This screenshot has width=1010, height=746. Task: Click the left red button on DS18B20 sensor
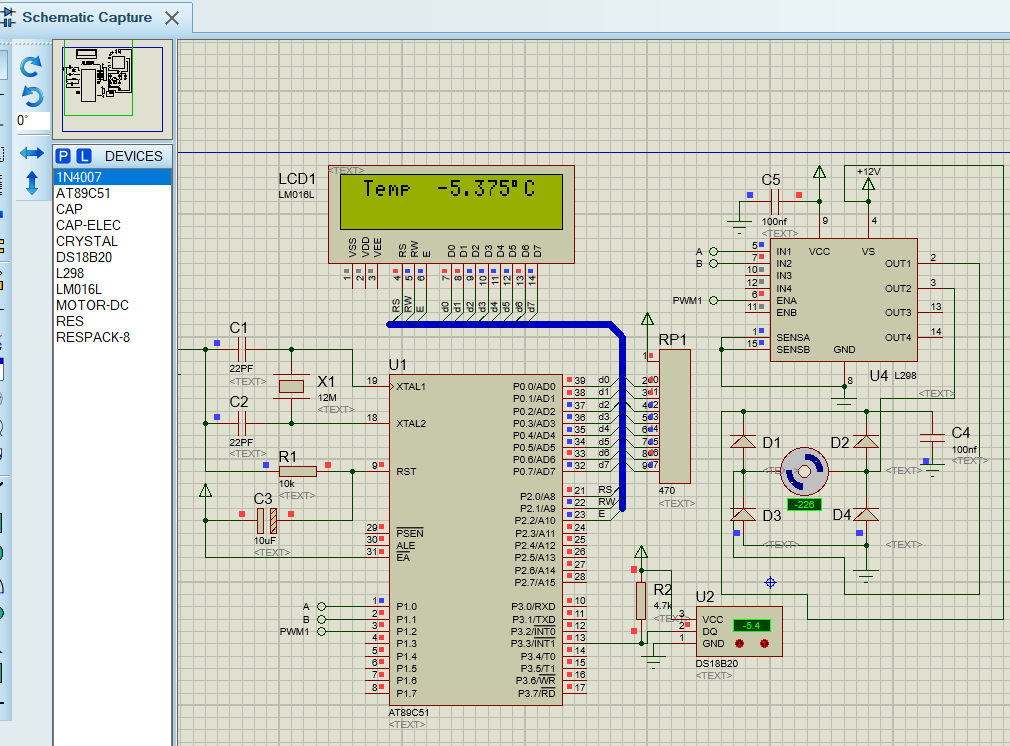(x=741, y=645)
